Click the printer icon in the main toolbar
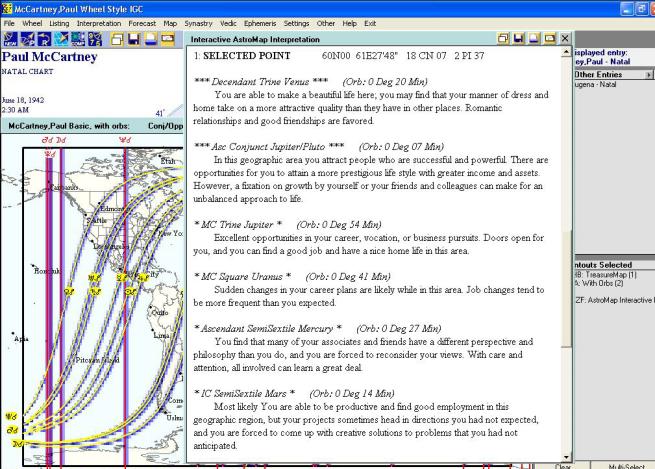This screenshot has width=655, height=469. 151,39
